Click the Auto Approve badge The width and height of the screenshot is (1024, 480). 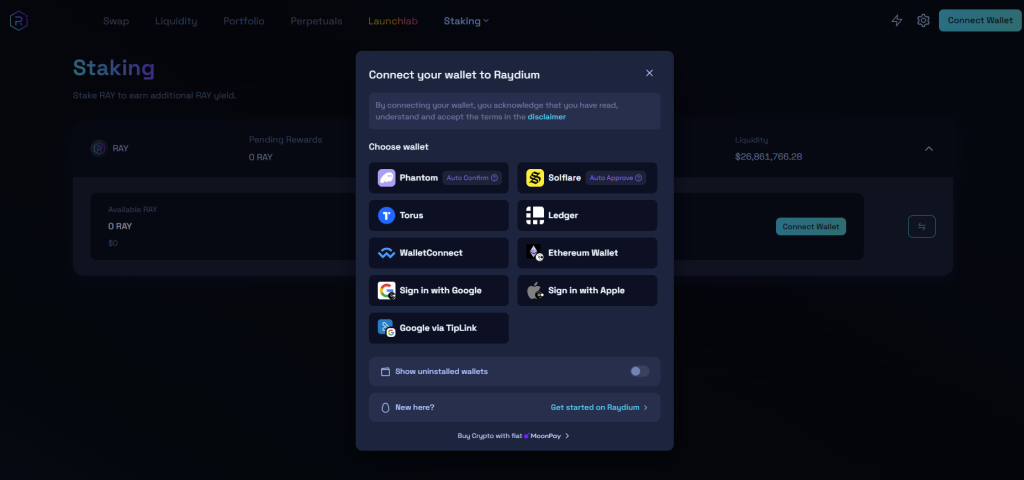pos(616,178)
